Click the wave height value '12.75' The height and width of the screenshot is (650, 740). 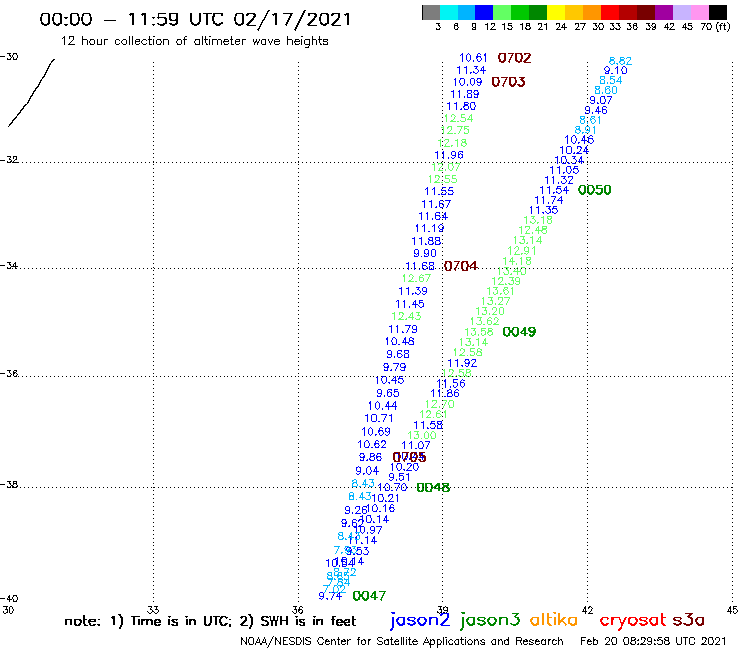pos(455,130)
